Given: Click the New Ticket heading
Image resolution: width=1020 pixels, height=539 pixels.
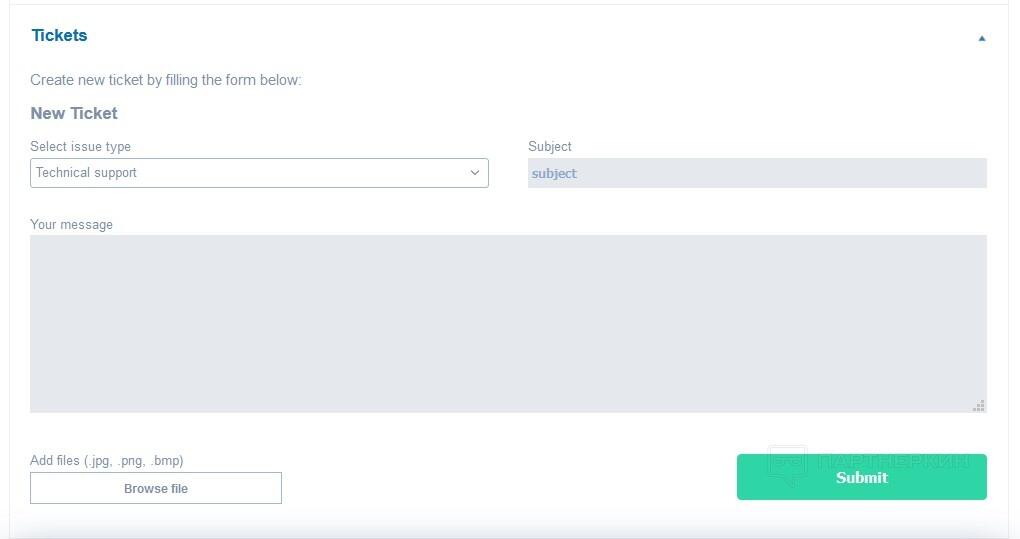Looking at the screenshot, I should [x=74, y=114].
